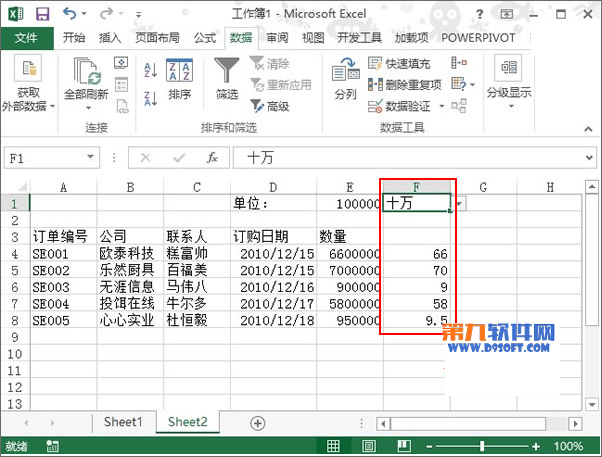Select cell F8 showing 9.5
This screenshot has width=602, height=457.
pos(417,320)
